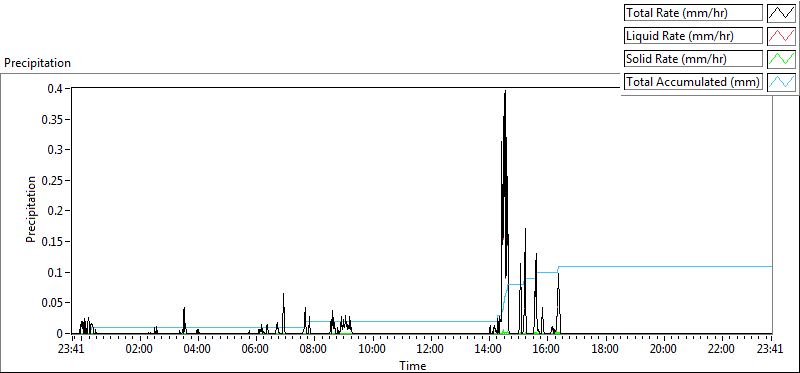Click the 12:00 time axis label
Viewport: 800px width, 373px height.
click(430, 350)
